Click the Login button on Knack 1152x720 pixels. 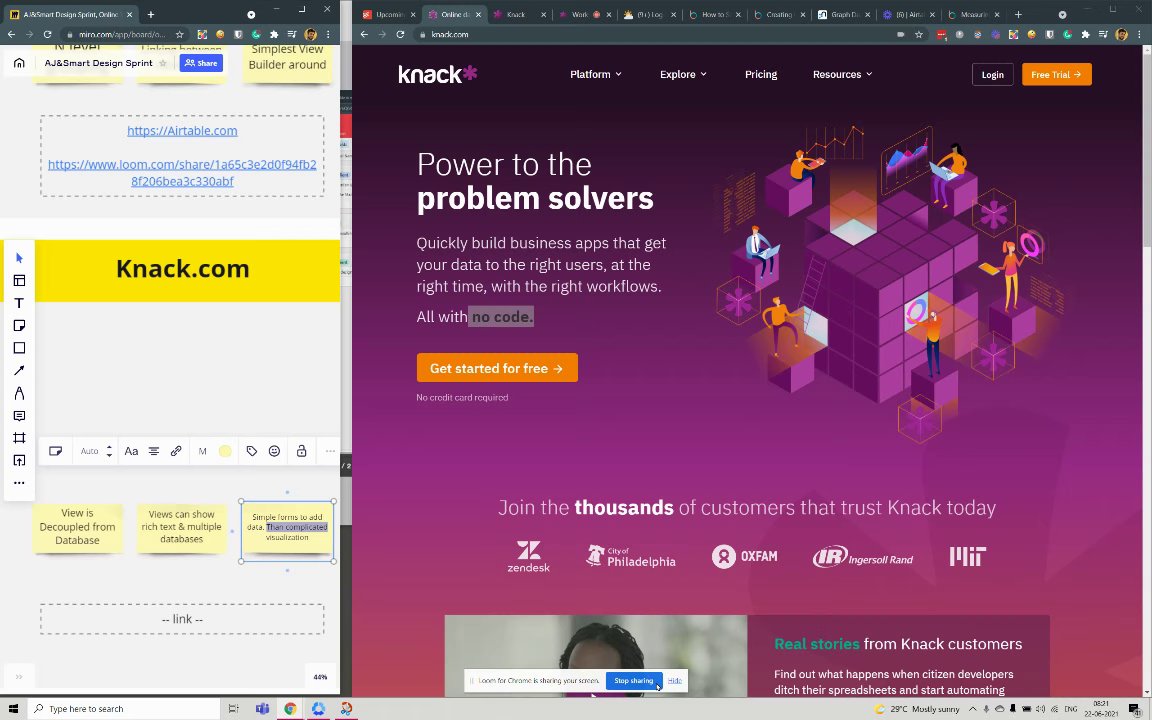click(993, 74)
